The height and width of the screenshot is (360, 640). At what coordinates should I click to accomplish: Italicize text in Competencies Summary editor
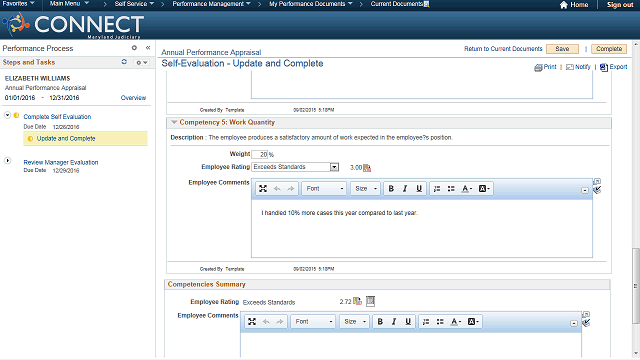pyautogui.click(x=394, y=322)
